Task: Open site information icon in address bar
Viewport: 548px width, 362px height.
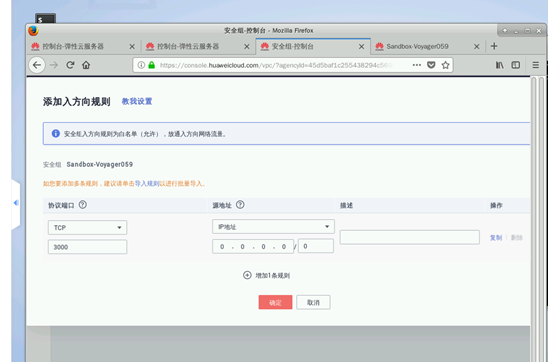Action: [x=141, y=65]
